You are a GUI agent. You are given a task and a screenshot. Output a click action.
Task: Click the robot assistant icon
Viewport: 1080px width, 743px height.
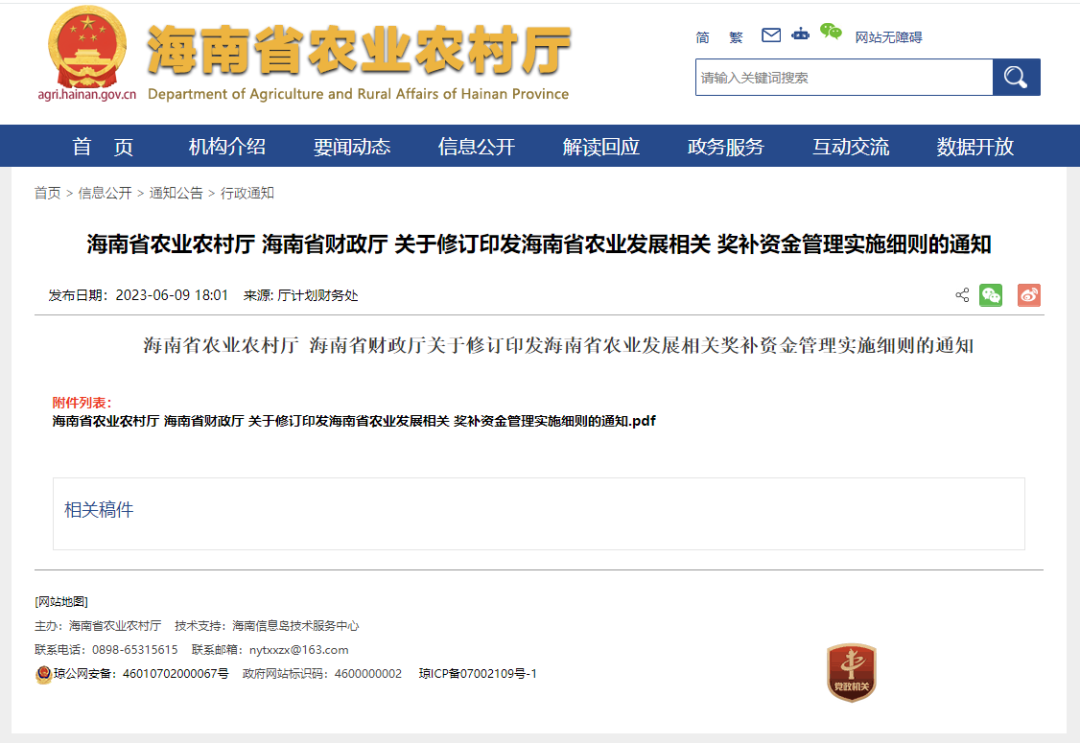tap(800, 34)
